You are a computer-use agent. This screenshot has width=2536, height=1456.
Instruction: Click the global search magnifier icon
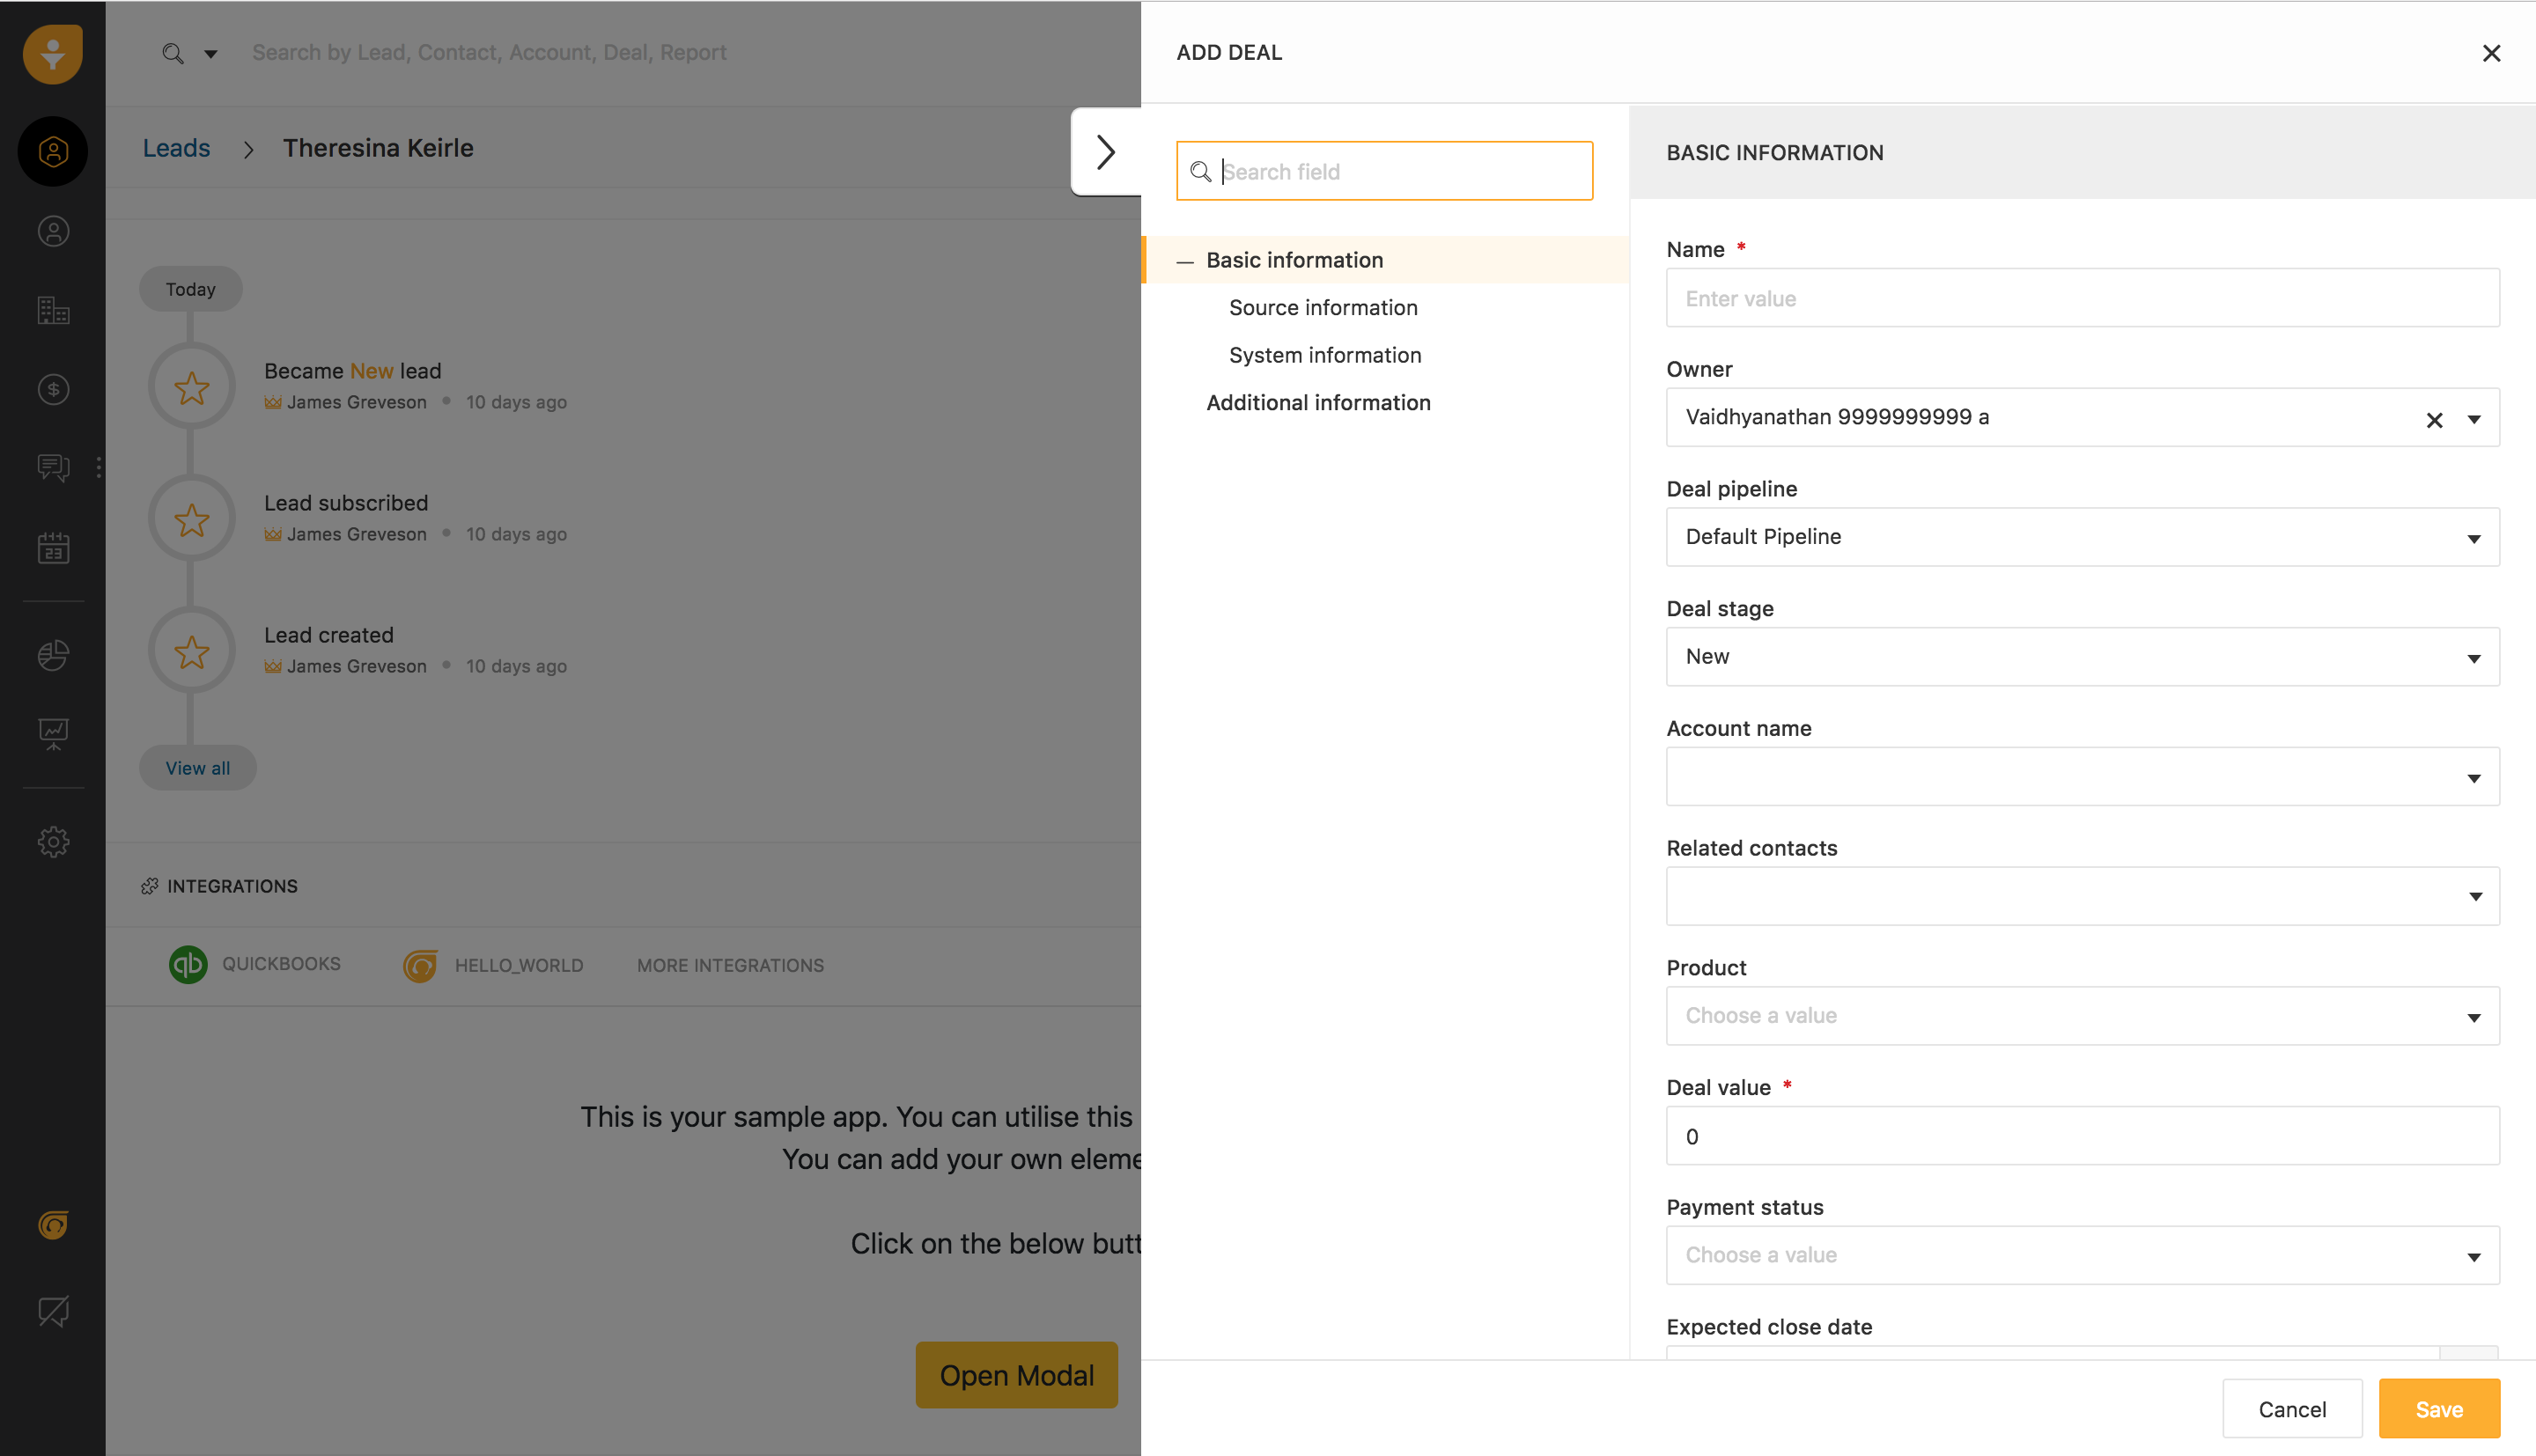[173, 53]
